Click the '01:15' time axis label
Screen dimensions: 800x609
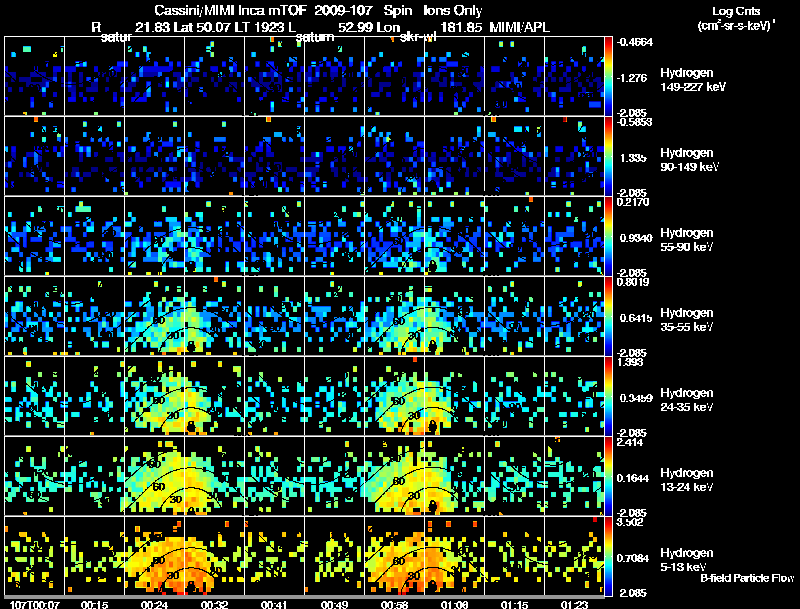point(514,605)
